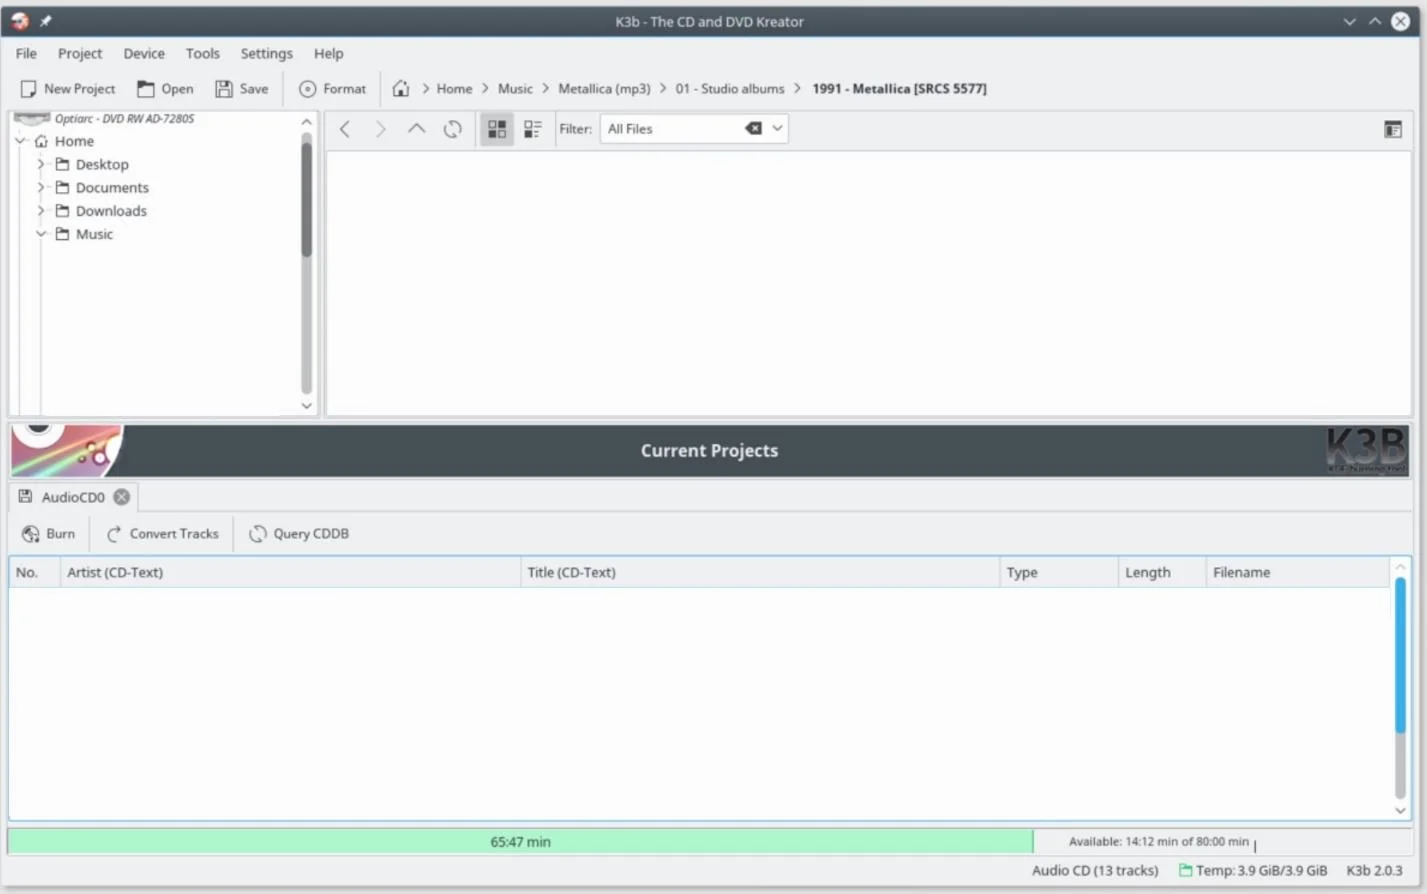Screen dimensions: 1427x894
Task: Go up one folder level
Action: pos(416,129)
